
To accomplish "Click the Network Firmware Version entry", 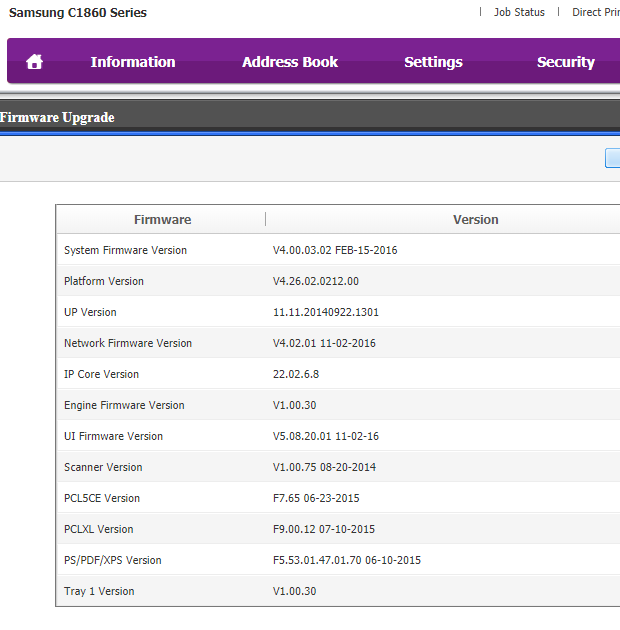I will 128,343.
